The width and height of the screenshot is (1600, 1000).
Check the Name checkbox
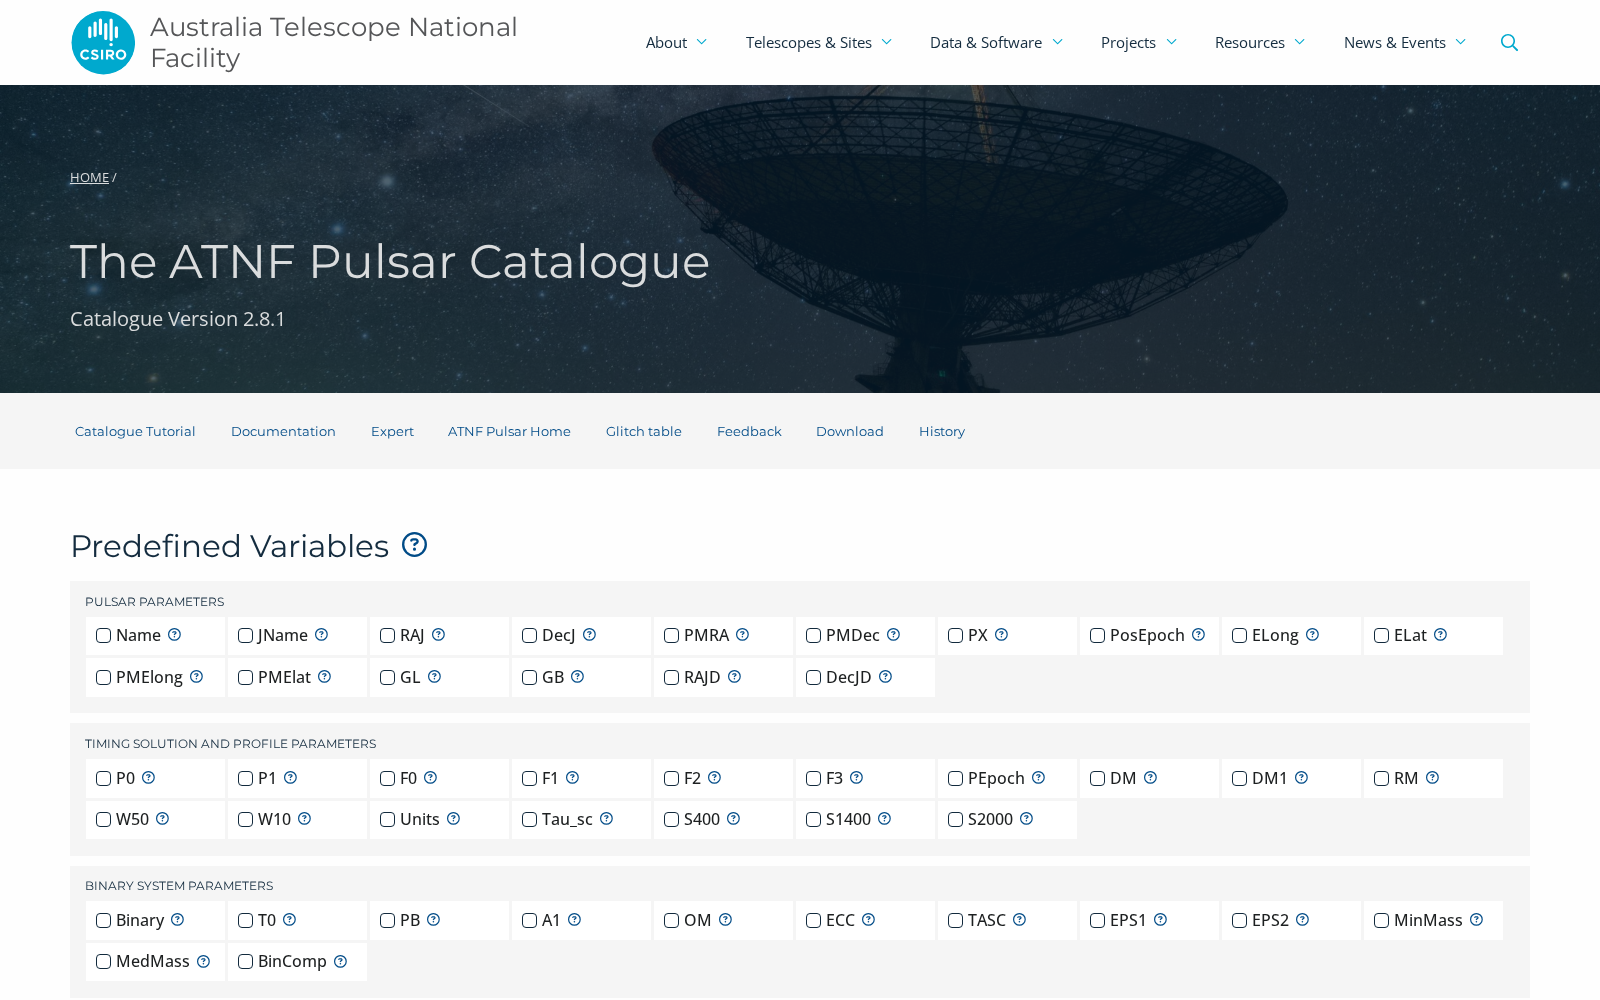pos(103,636)
